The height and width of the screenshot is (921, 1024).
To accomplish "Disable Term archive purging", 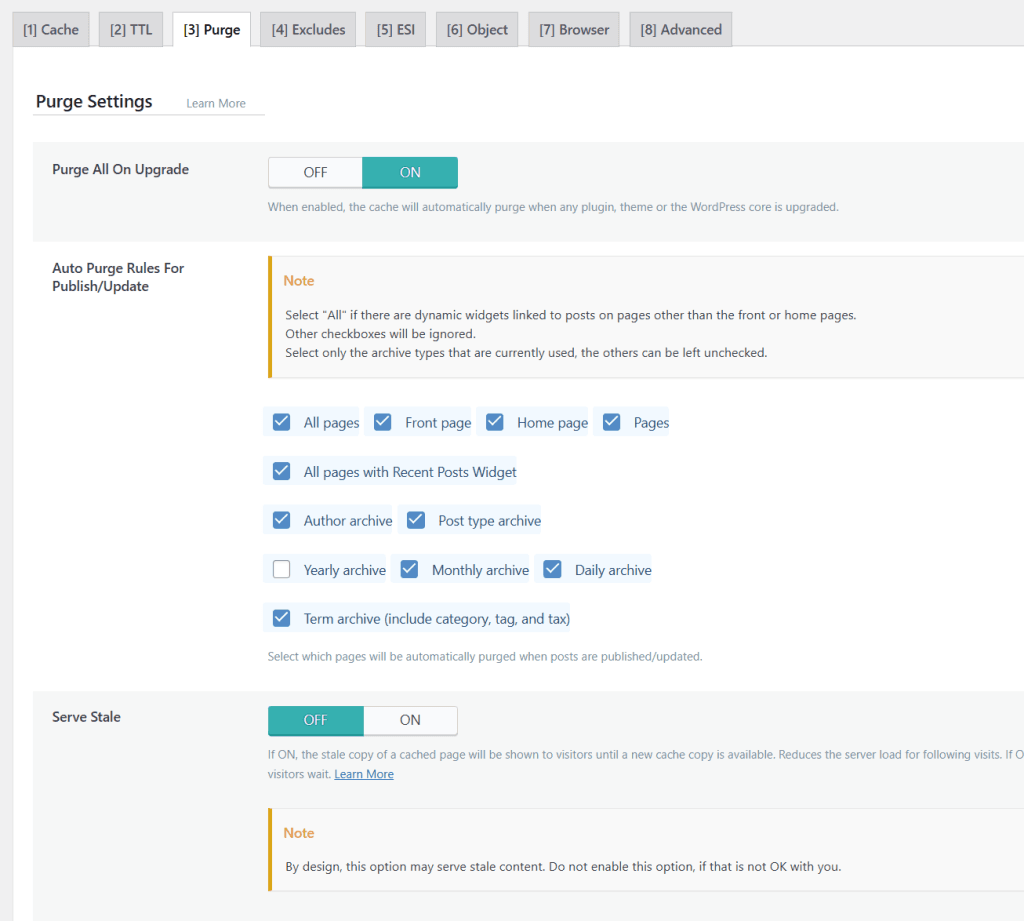I will click(281, 618).
